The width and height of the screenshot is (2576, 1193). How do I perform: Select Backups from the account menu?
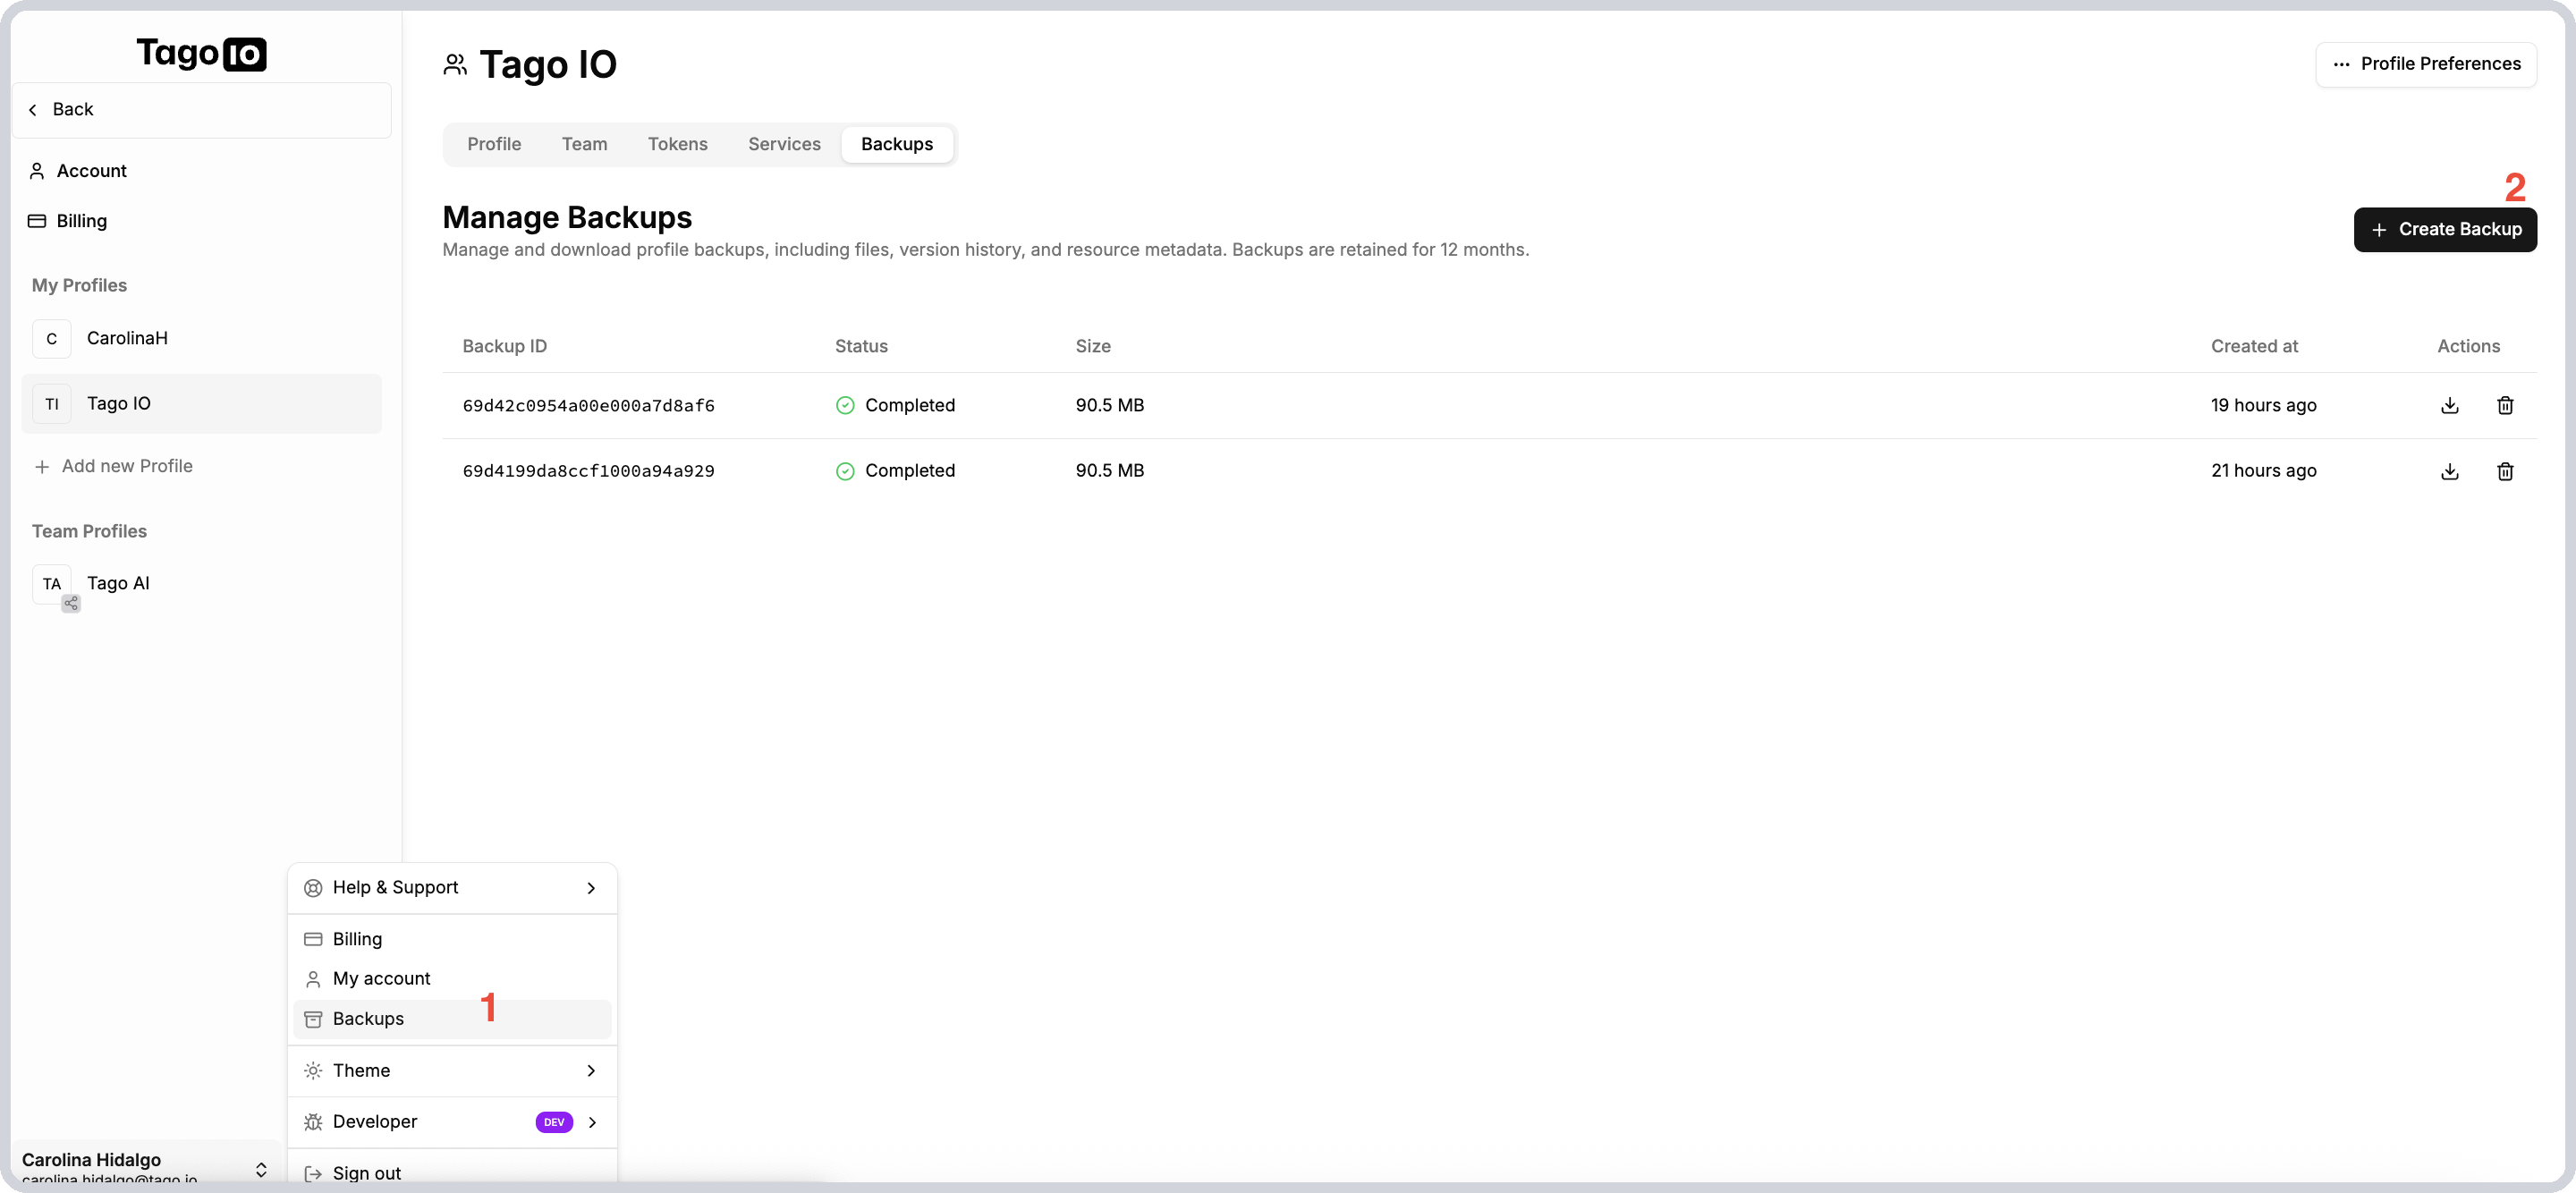pos(368,1018)
